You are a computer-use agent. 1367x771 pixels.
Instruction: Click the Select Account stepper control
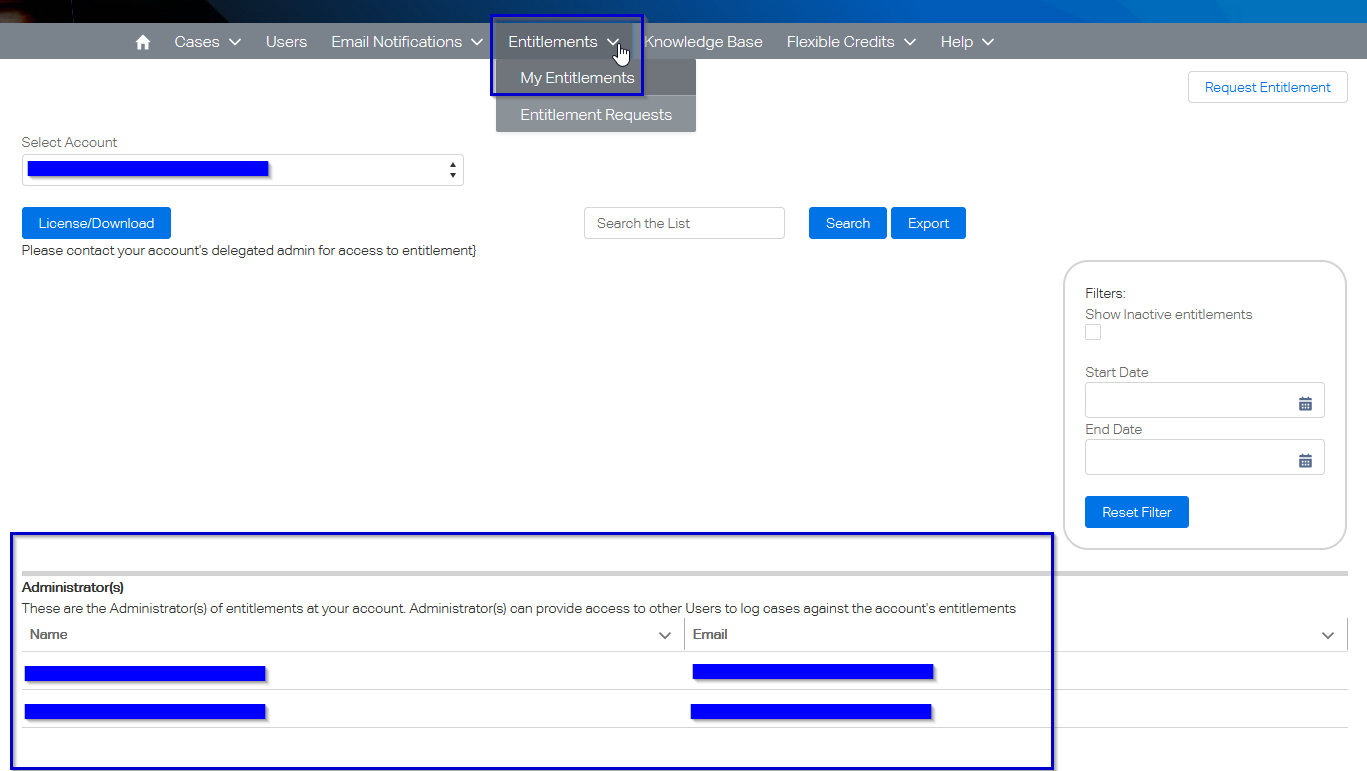point(452,169)
